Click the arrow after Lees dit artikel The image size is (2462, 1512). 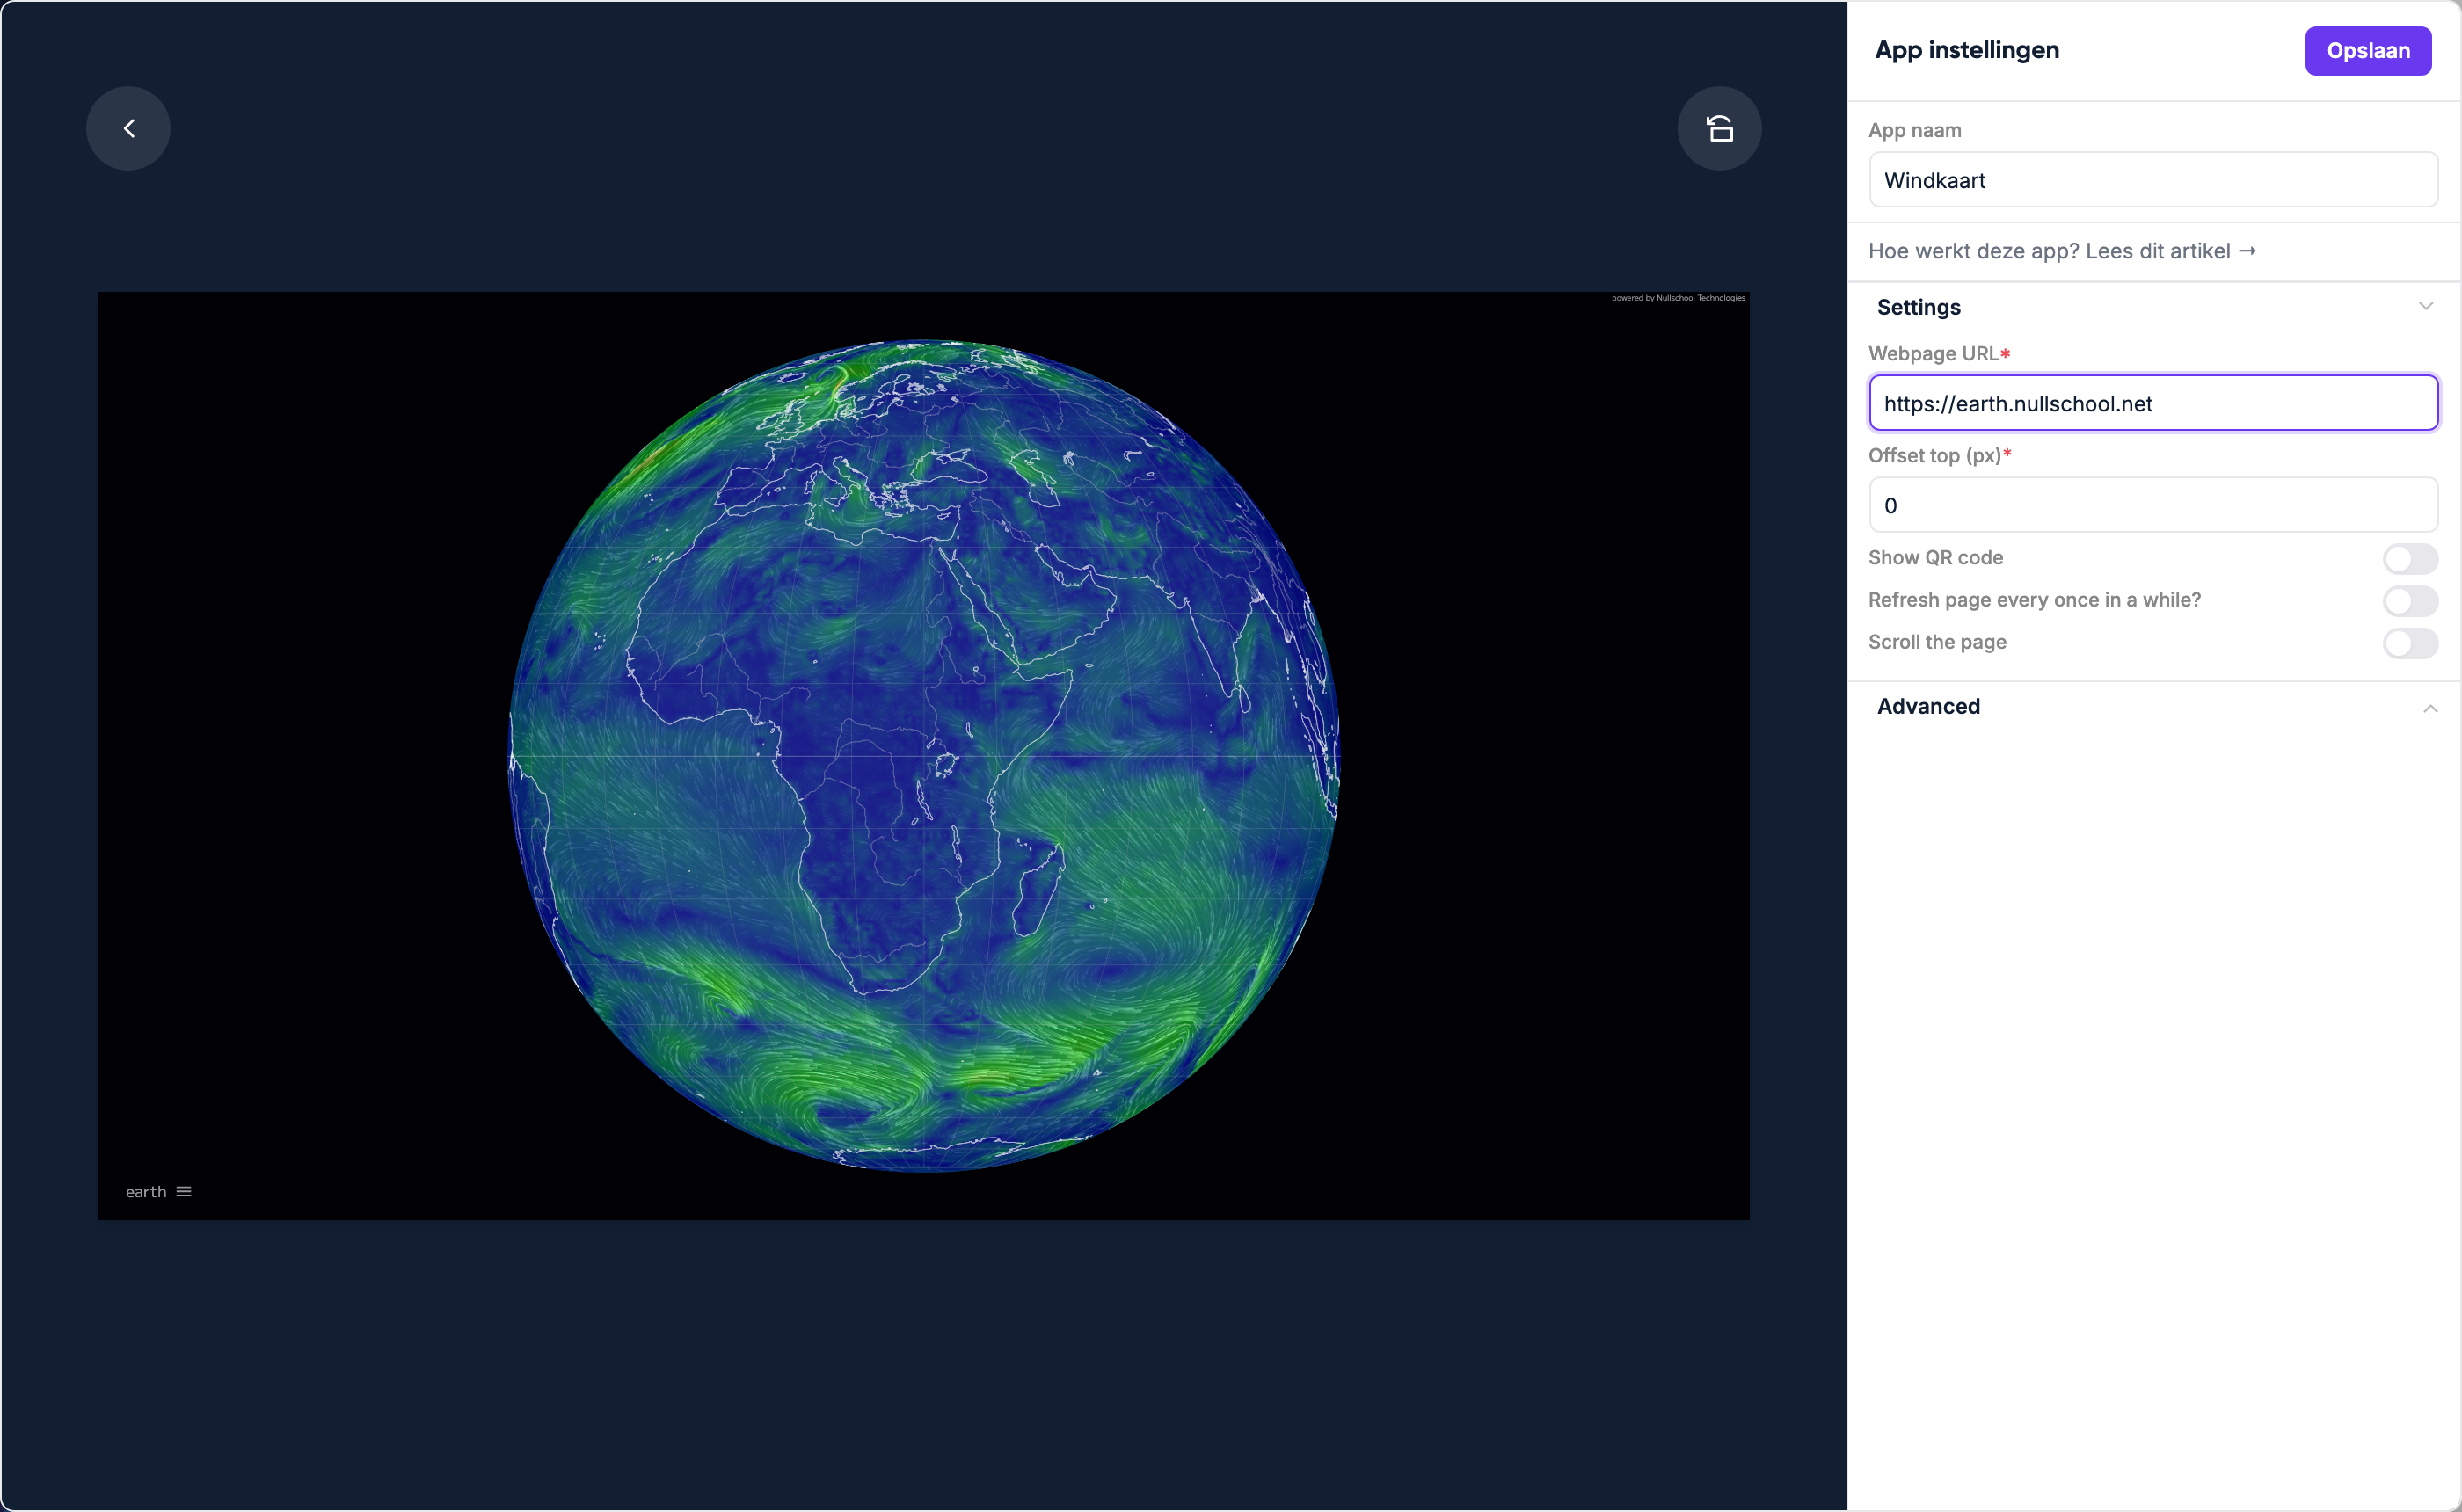click(2247, 251)
